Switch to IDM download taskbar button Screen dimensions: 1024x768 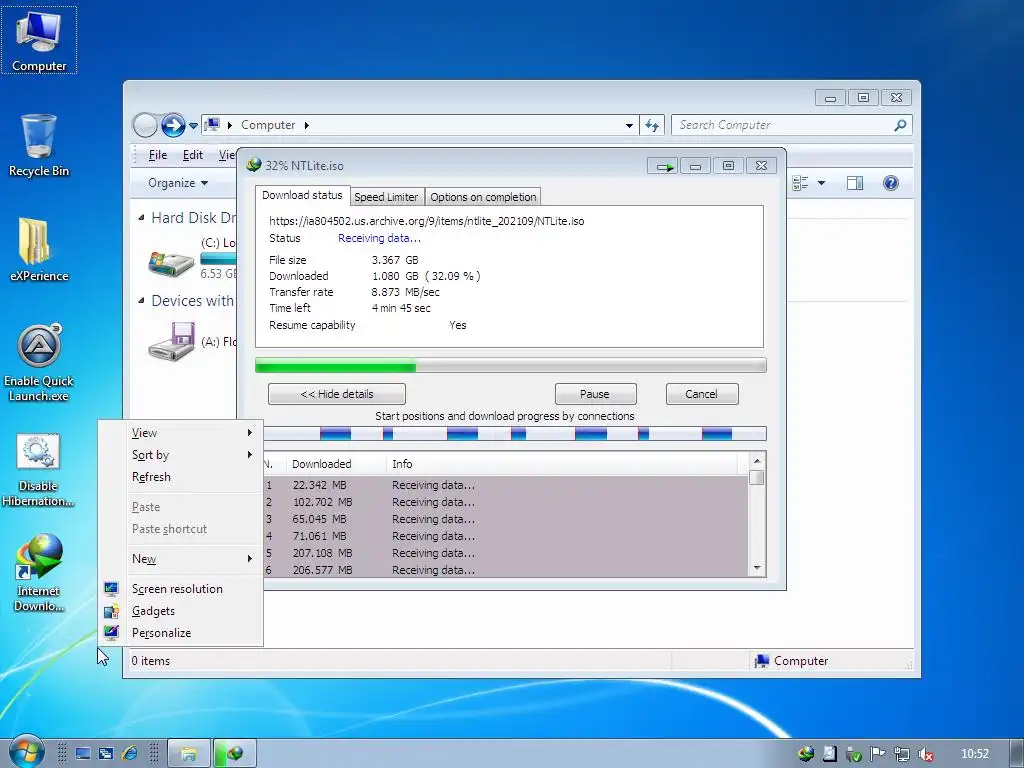tap(235, 754)
